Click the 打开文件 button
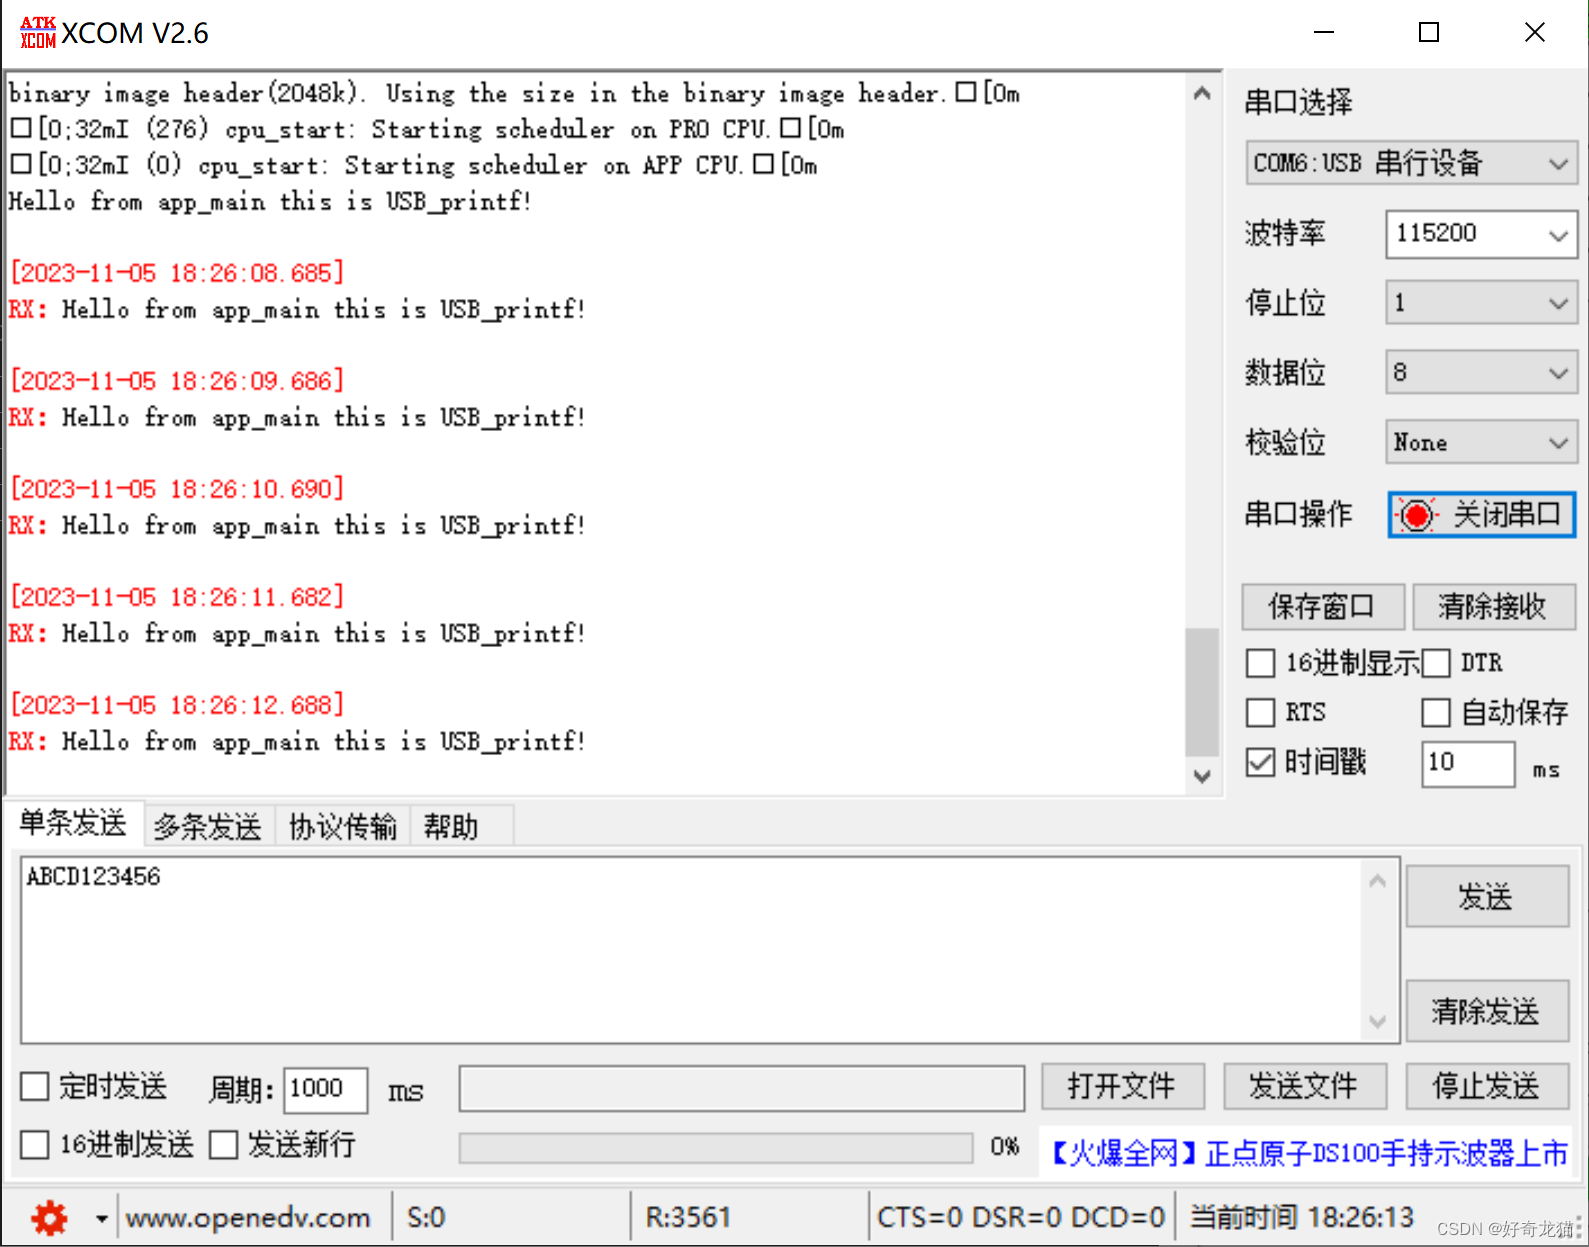The image size is (1589, 1247). tap(1122, 1087)
